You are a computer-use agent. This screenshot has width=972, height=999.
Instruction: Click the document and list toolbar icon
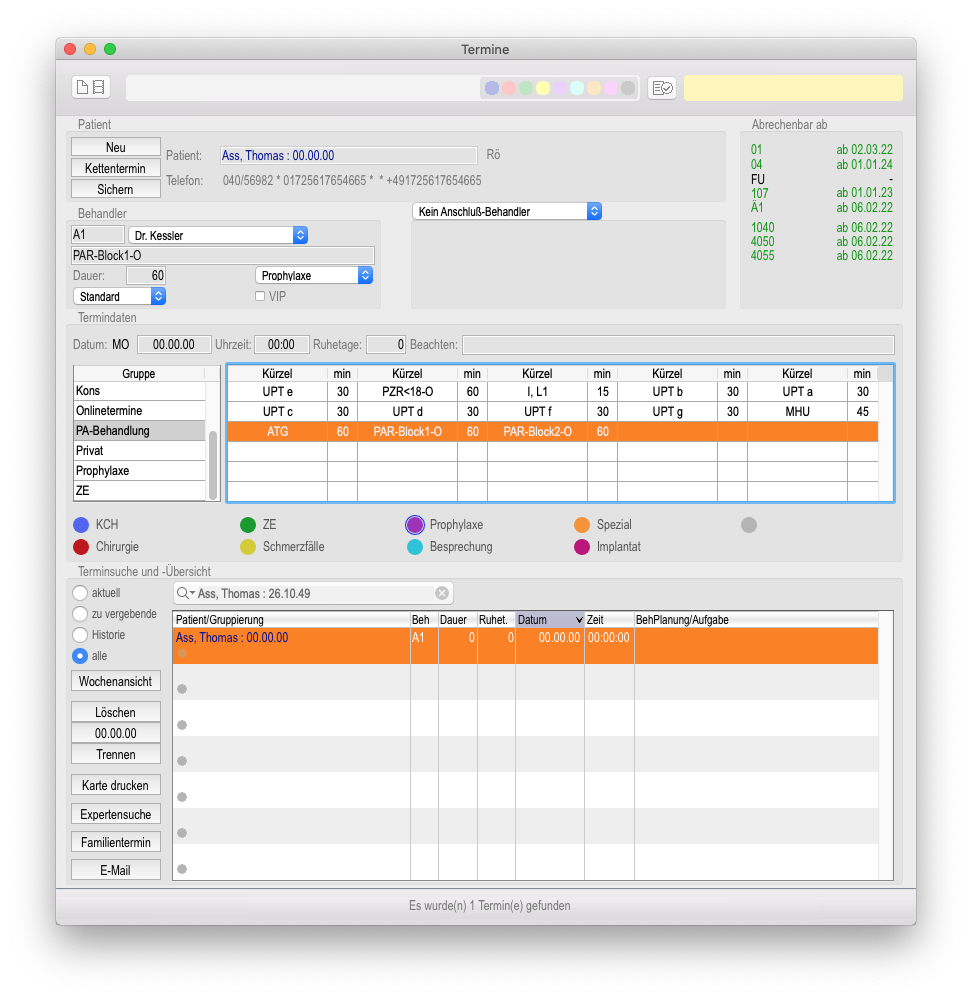tap(91, 87)
